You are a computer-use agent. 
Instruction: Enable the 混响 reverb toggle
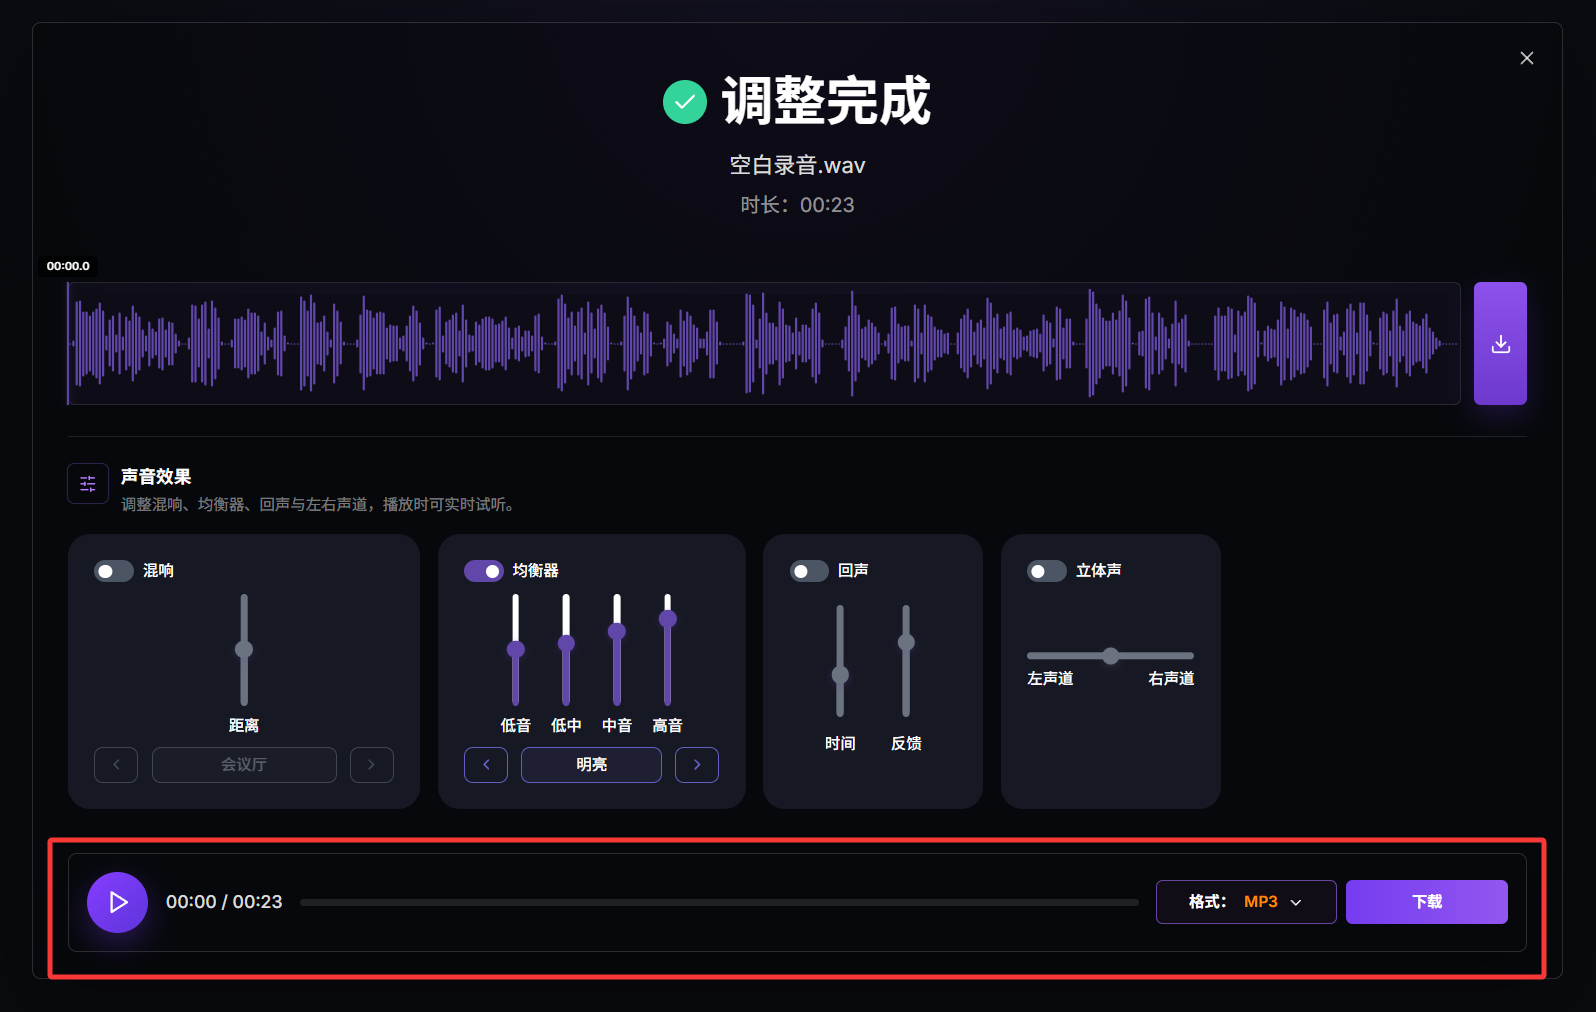pos(114,571)
